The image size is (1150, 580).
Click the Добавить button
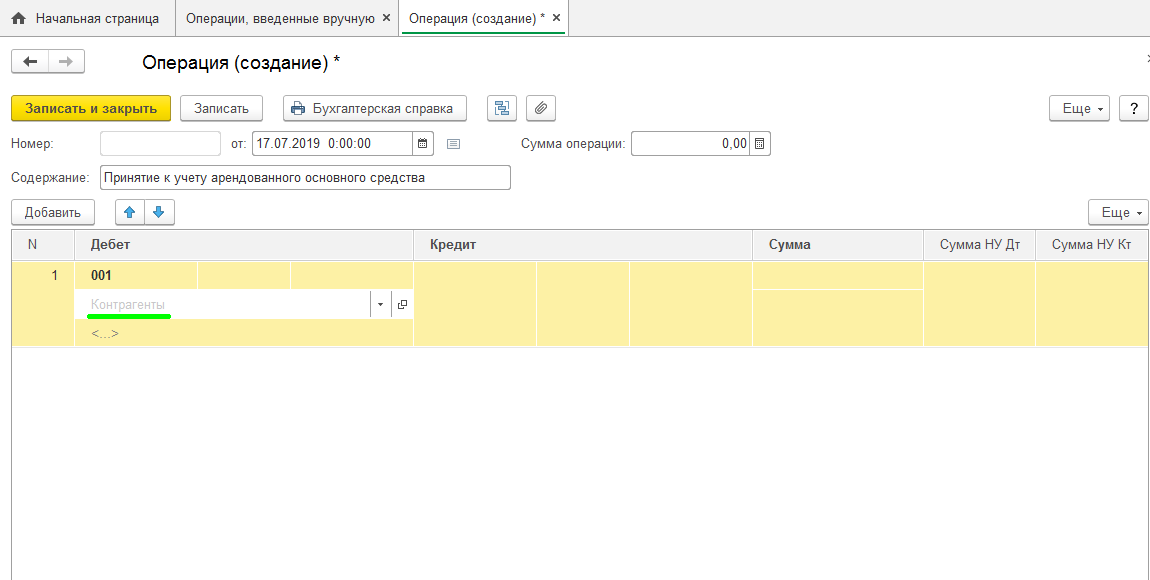[x=53, y=212]
